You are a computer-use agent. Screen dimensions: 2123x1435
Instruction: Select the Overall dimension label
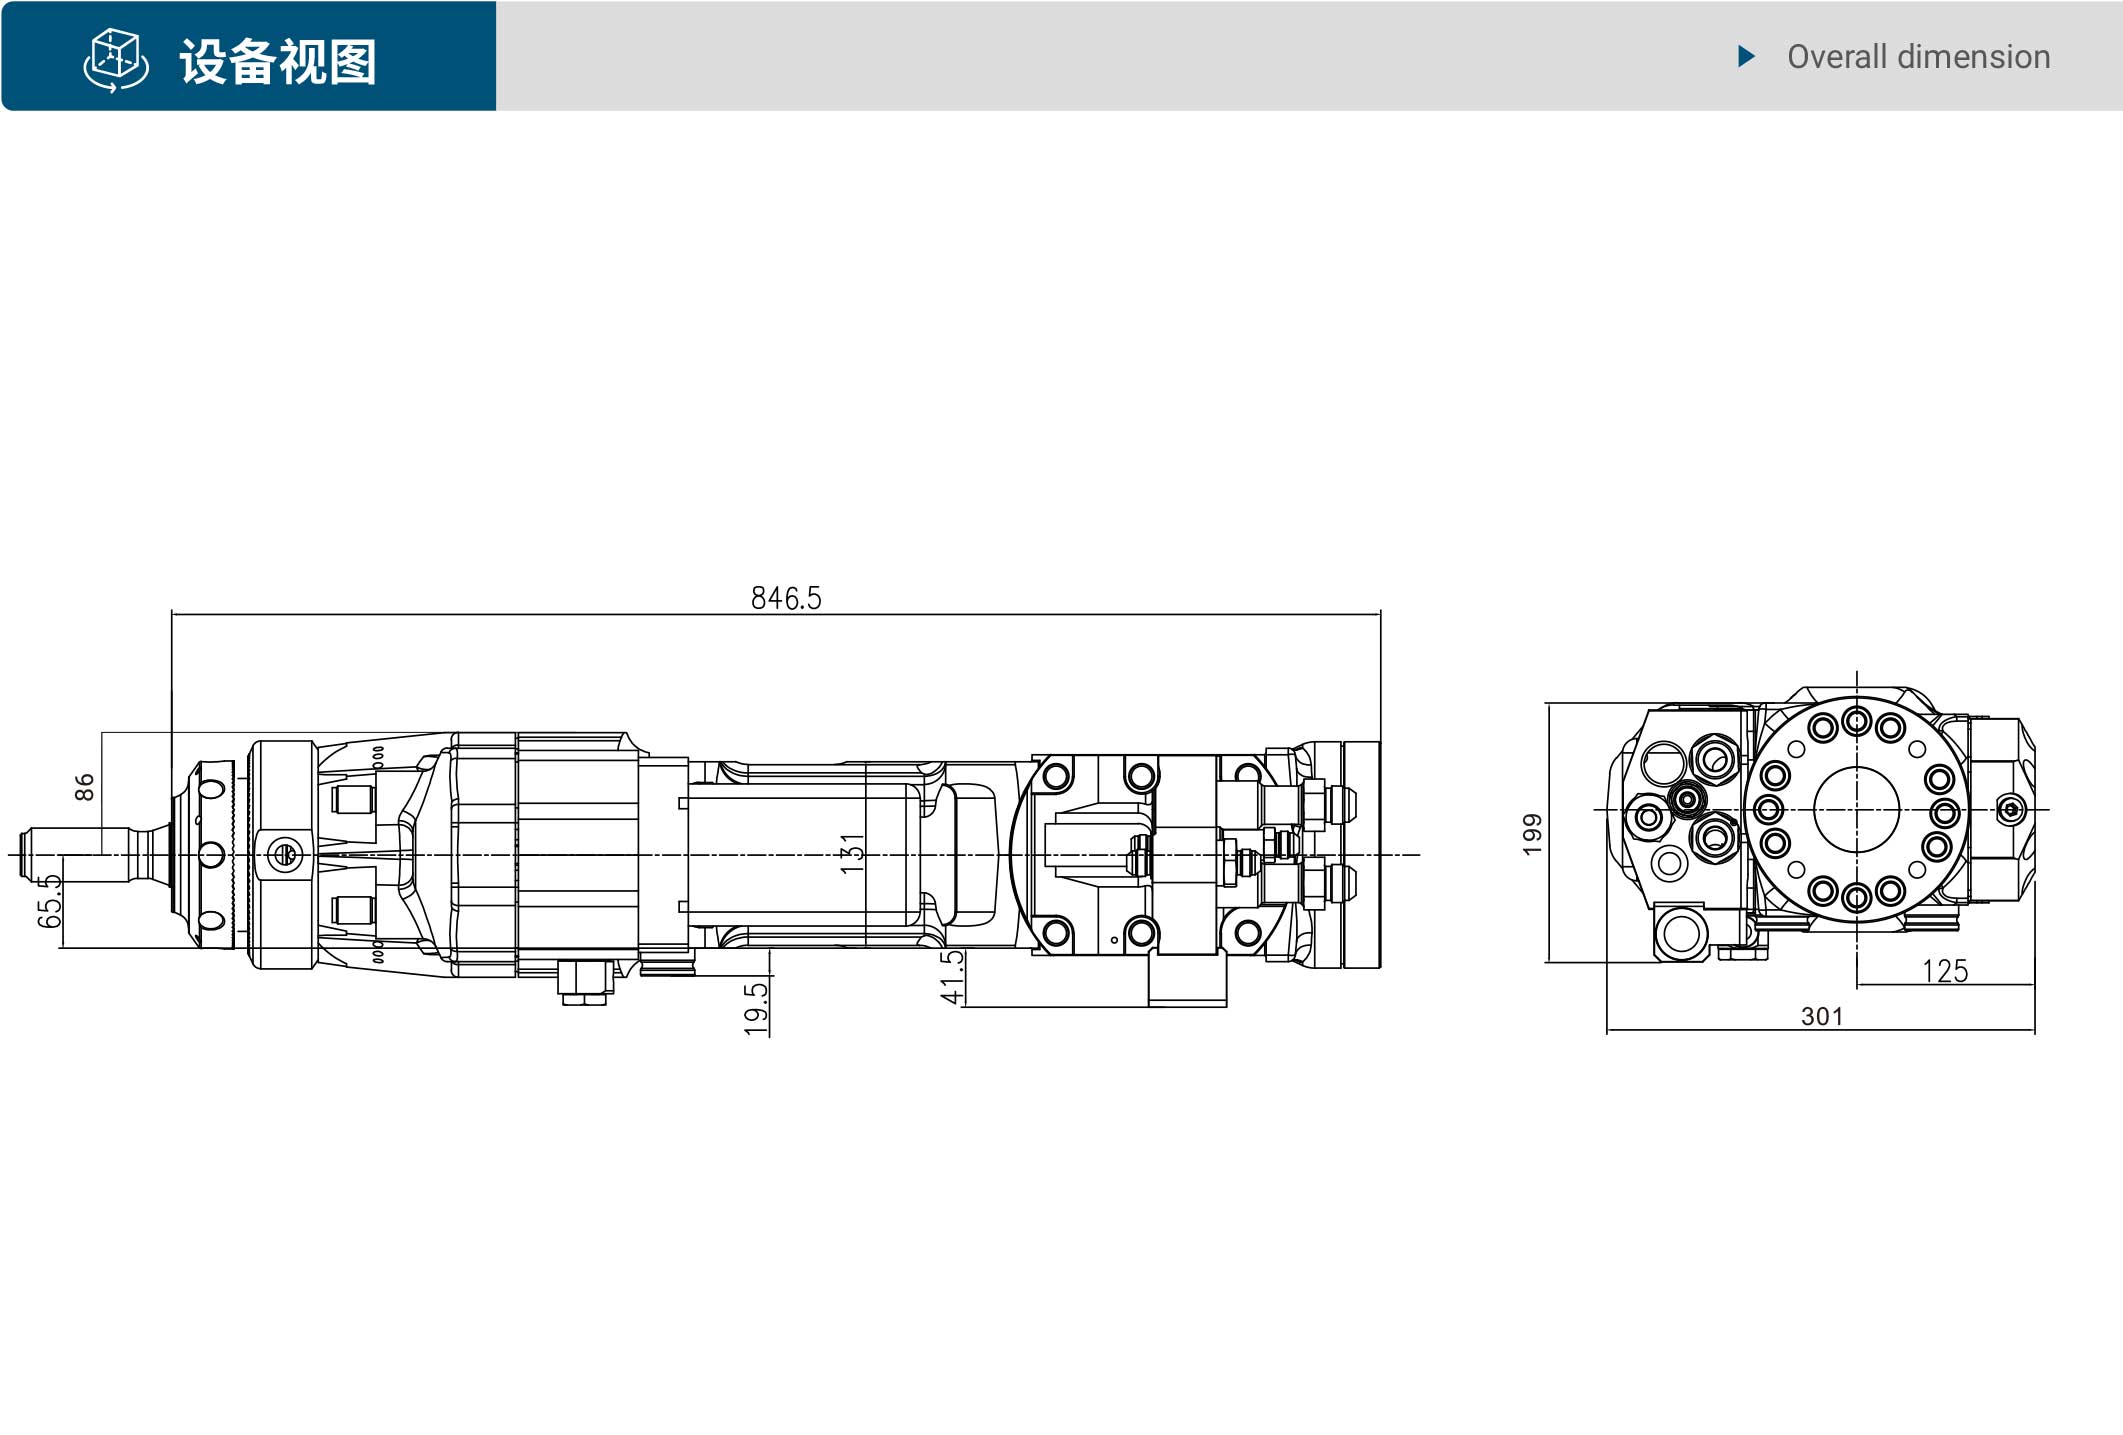[1918, 57]
